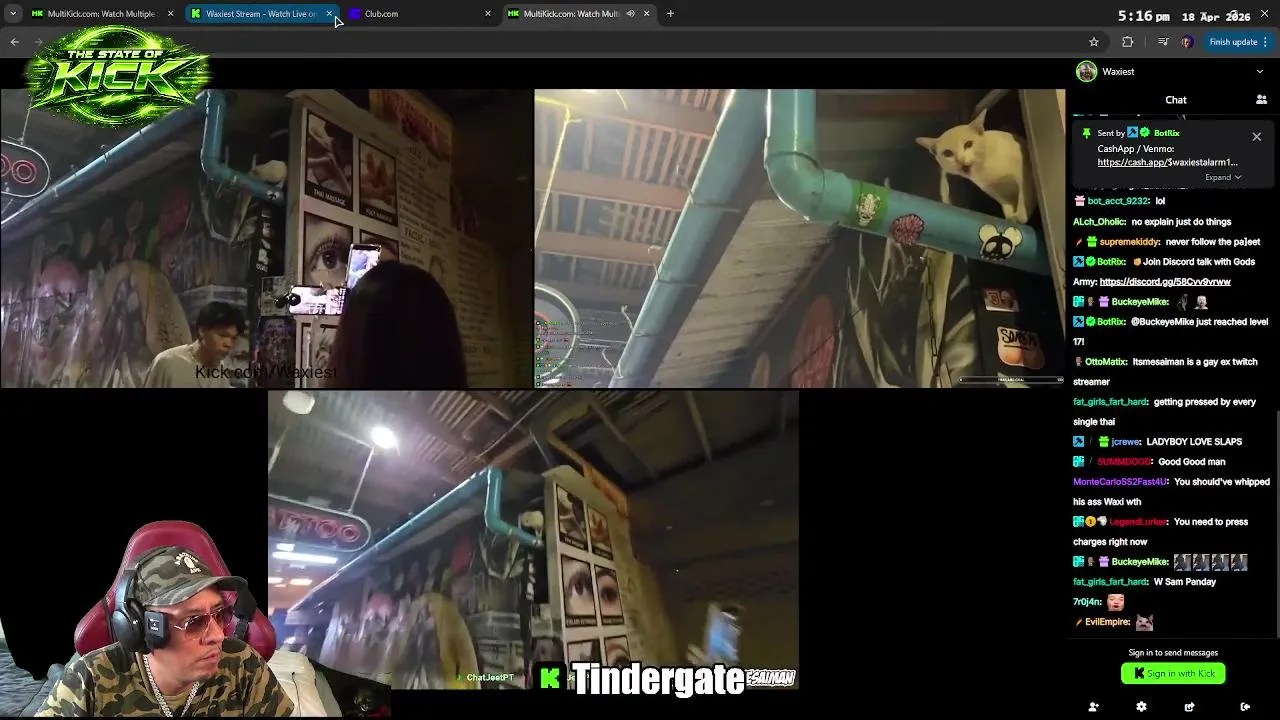Image resolution: width=1280 pixels, height=720 pixels.
Task: Click Sign in with Kick button
Action: pos(1173,674)
